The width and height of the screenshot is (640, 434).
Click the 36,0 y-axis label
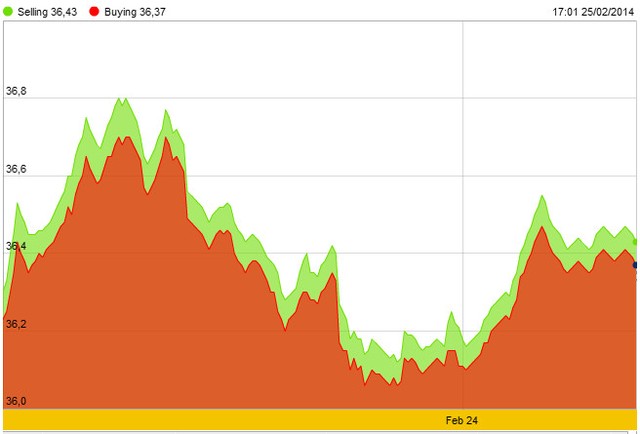16,401
